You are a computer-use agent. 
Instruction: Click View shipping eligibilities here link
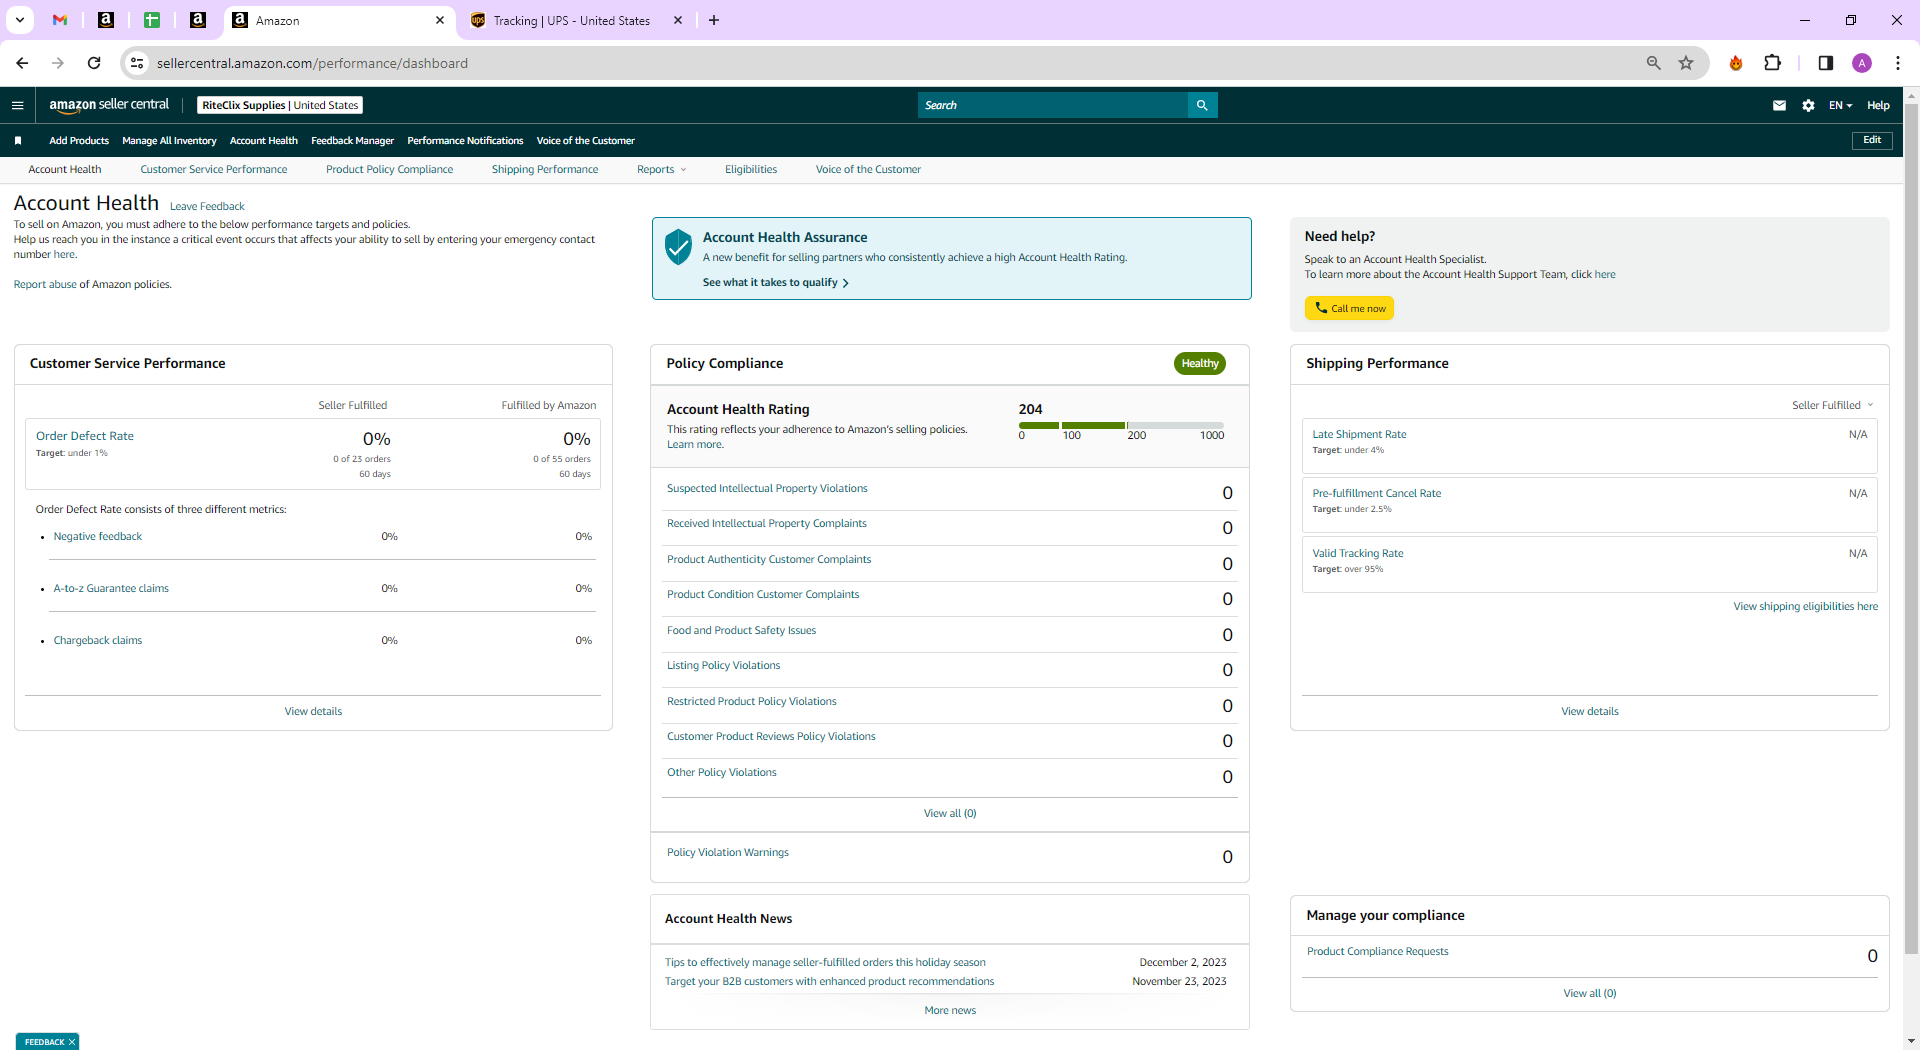pyautogui.click(x=1805, y=607)
